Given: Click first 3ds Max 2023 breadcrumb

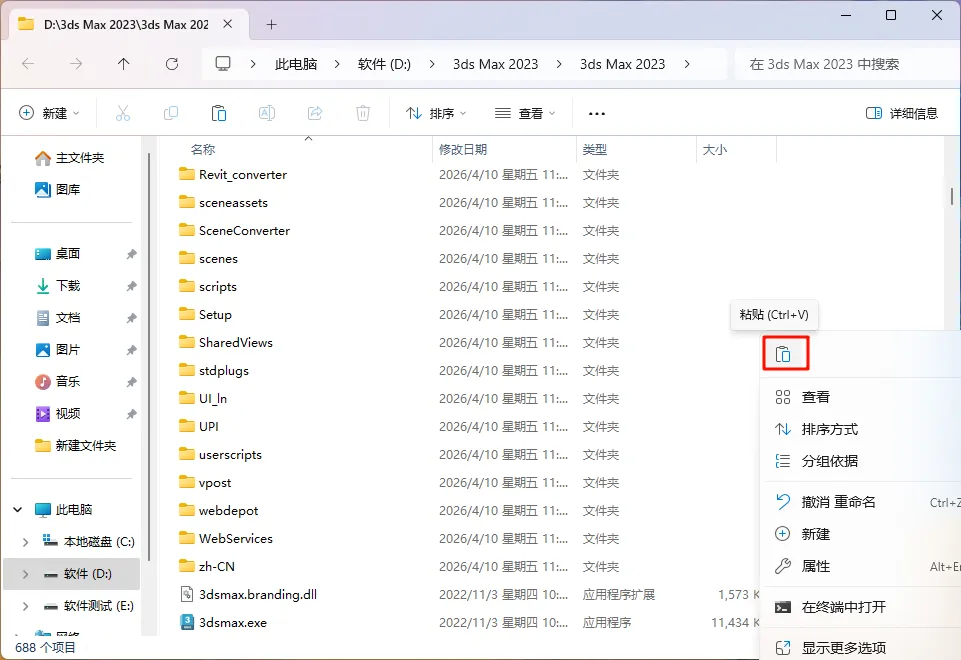Looking at the screenshot, I should point(495,64).
